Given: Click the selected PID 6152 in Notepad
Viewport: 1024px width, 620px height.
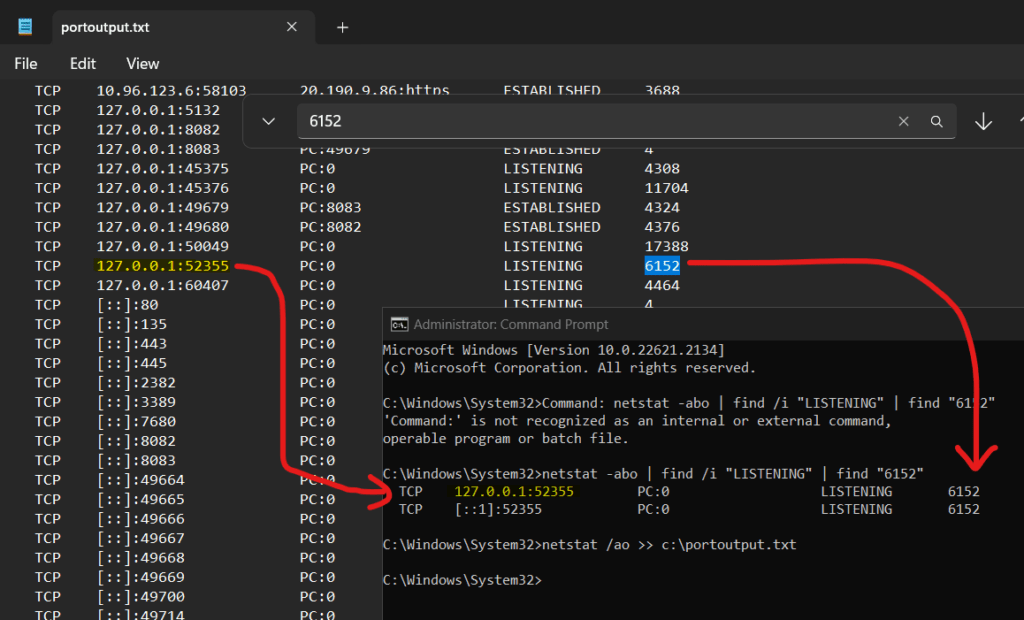Looking at the screenshot, I should 662,266.
